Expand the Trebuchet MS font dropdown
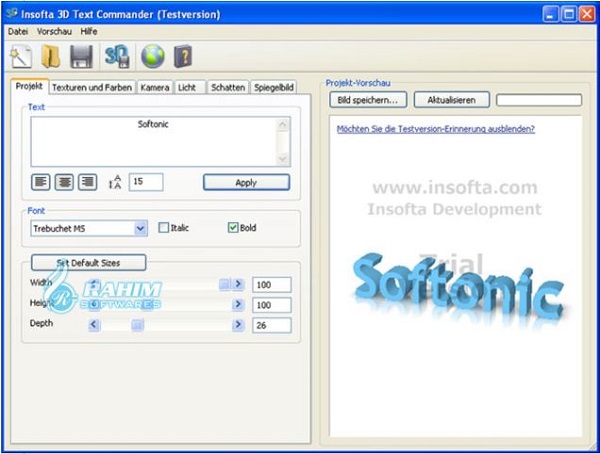This screenshot has width=600, height=454. [140, 229]
